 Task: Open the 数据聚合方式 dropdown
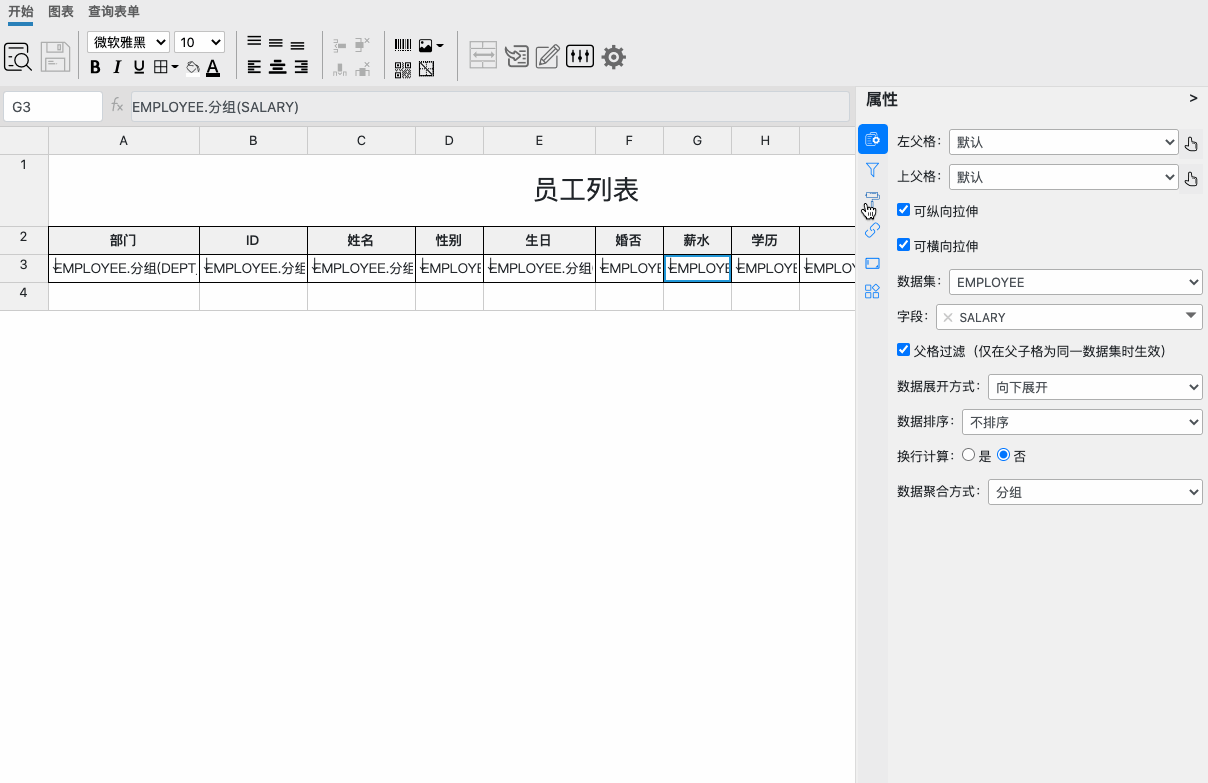1095,492
